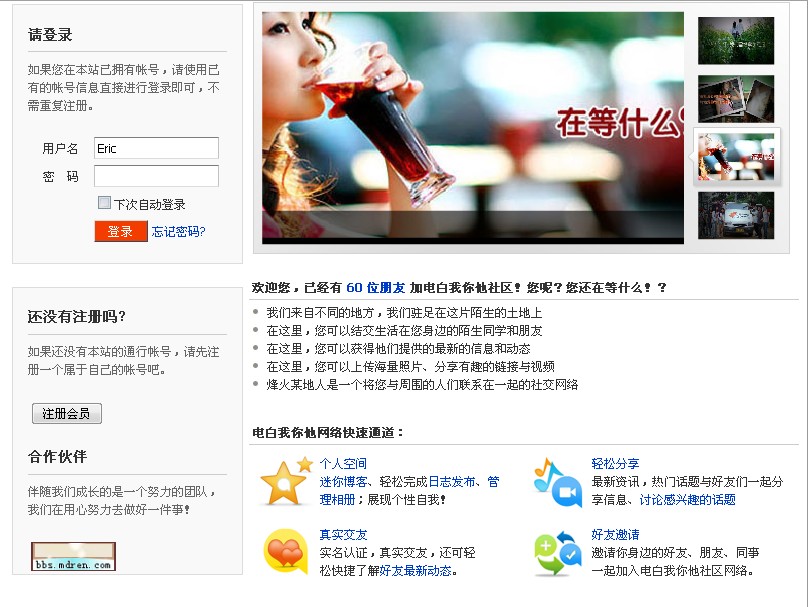Image resolution: width=808 pixels, height=607 pixels.
Task: Open the 讨论感兴趣的话题 link
Action: [687, 500]
